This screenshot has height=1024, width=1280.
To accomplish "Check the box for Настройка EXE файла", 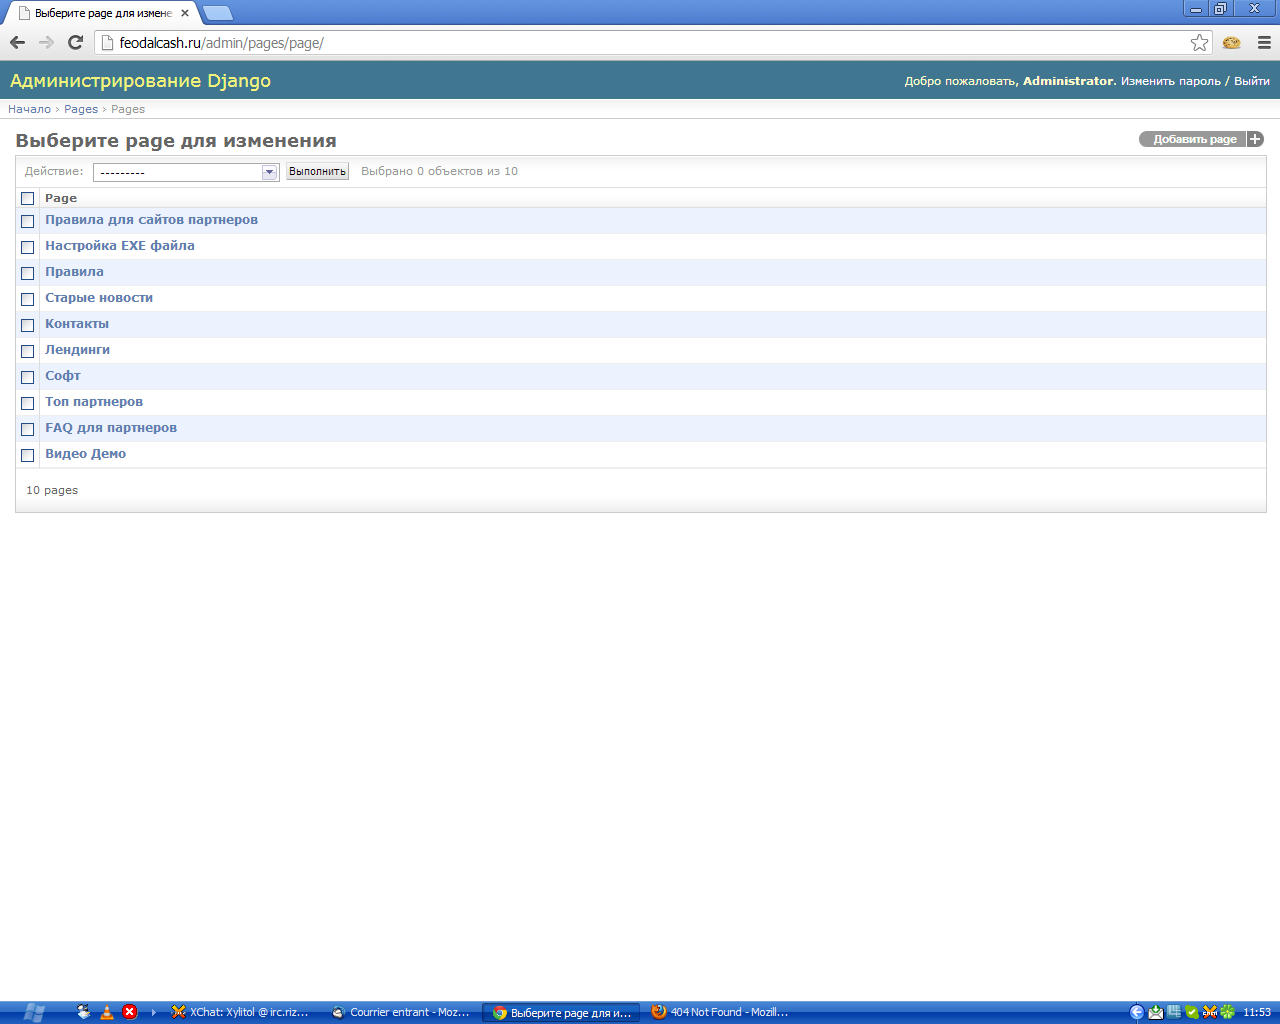I will [x=27, y=247].
